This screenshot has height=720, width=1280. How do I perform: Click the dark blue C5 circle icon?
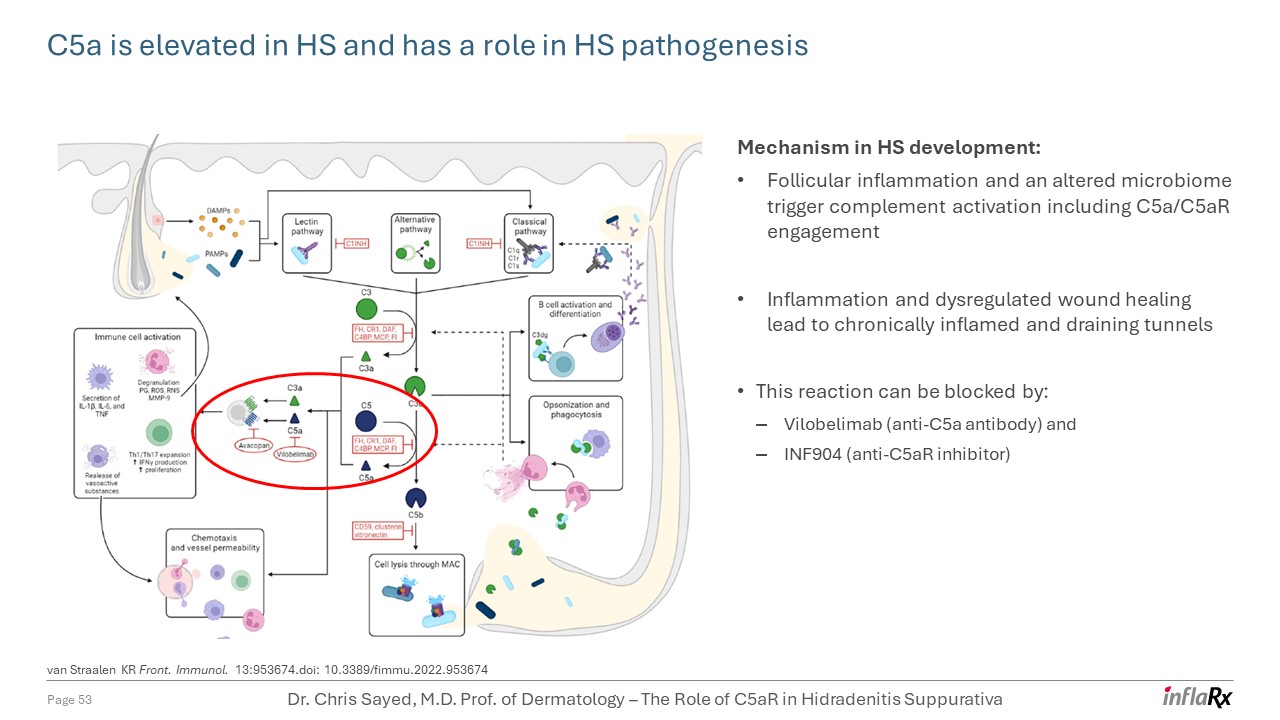(x=366, y=420)
